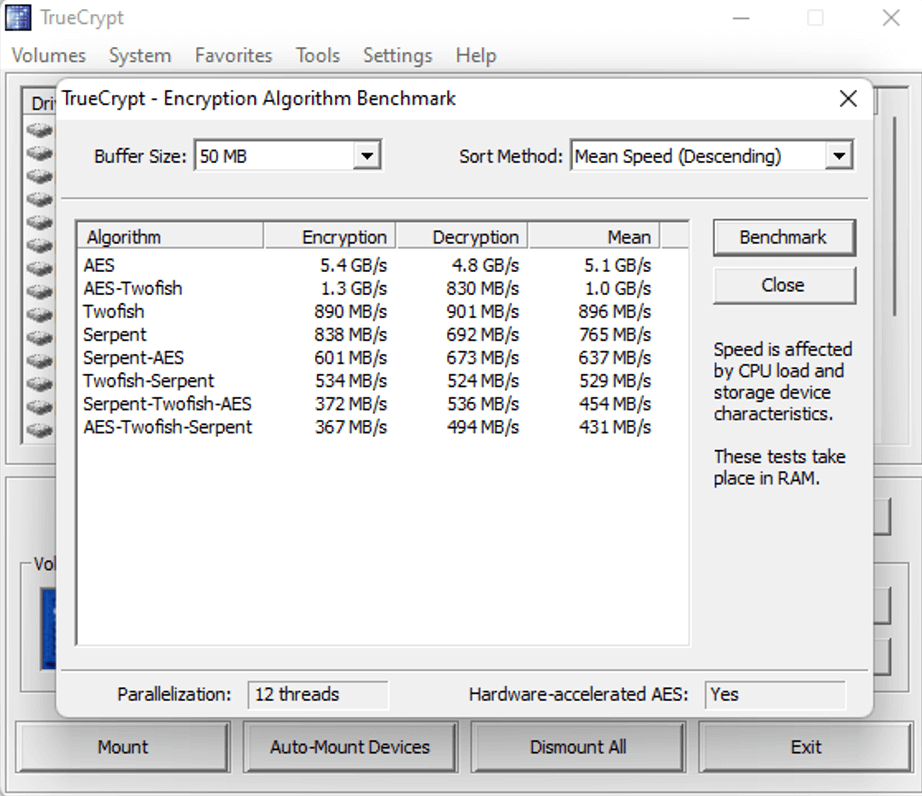
Task: Open the Volumes menu
Action: pyautogui.click(x=47, y=56)
